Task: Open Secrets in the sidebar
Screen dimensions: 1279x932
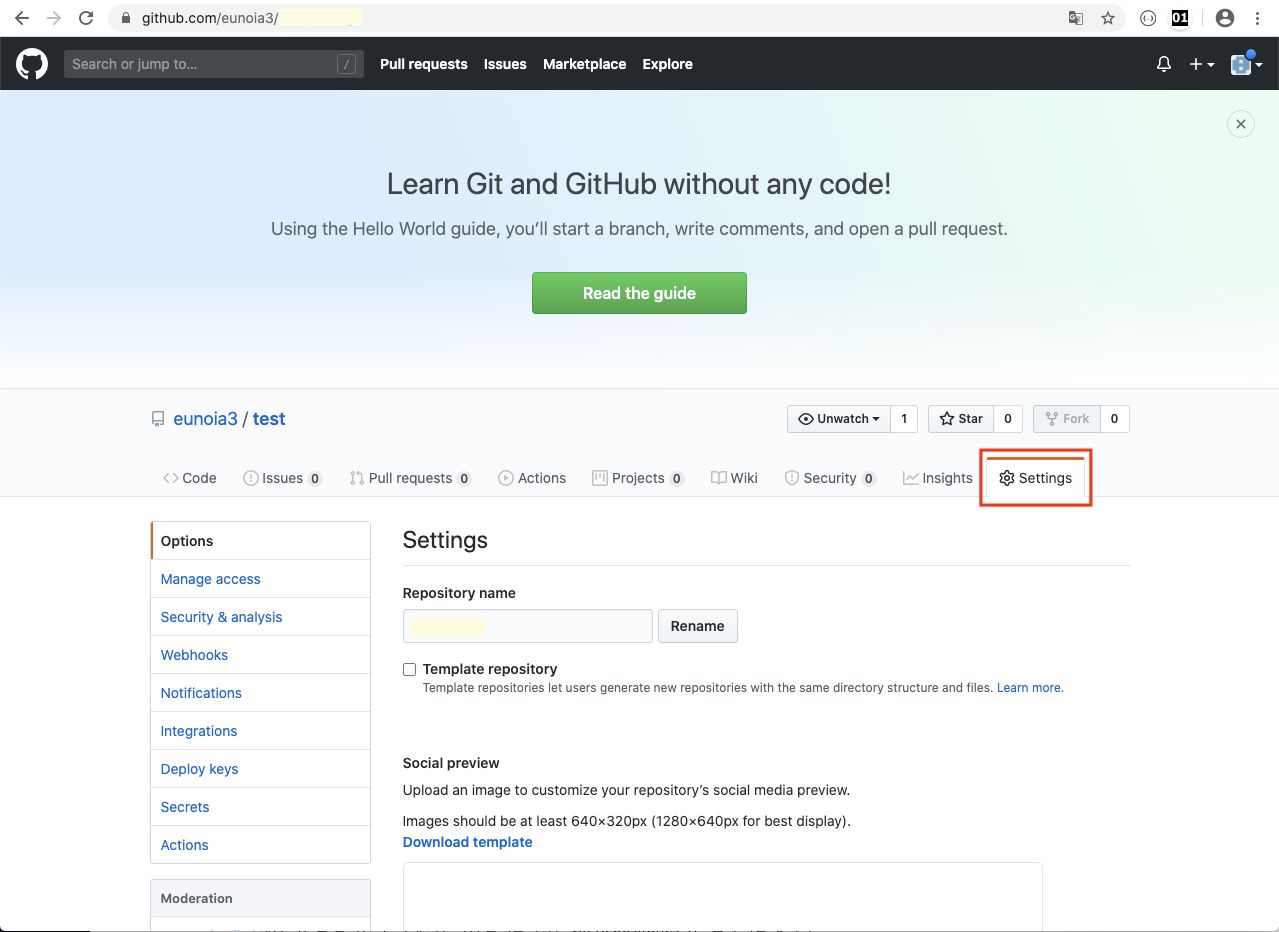Action: click(x=260, y=807)
